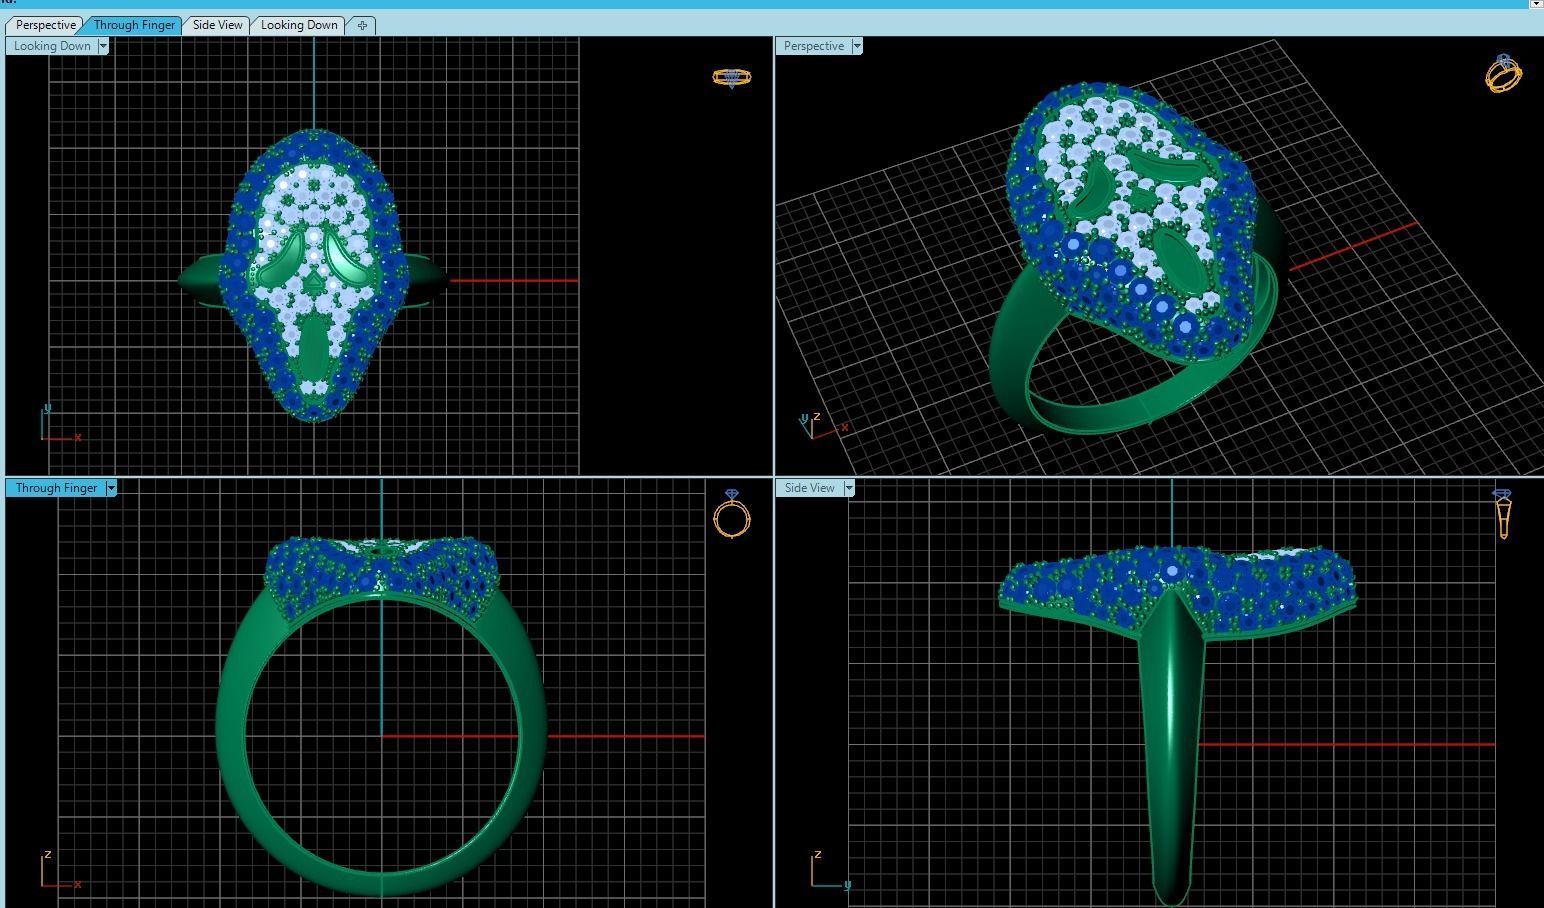The height and width of the screenshot is (908, 1544).
Task: Click the side ring icon in Side View viewport
Action: pos(1503,514)
